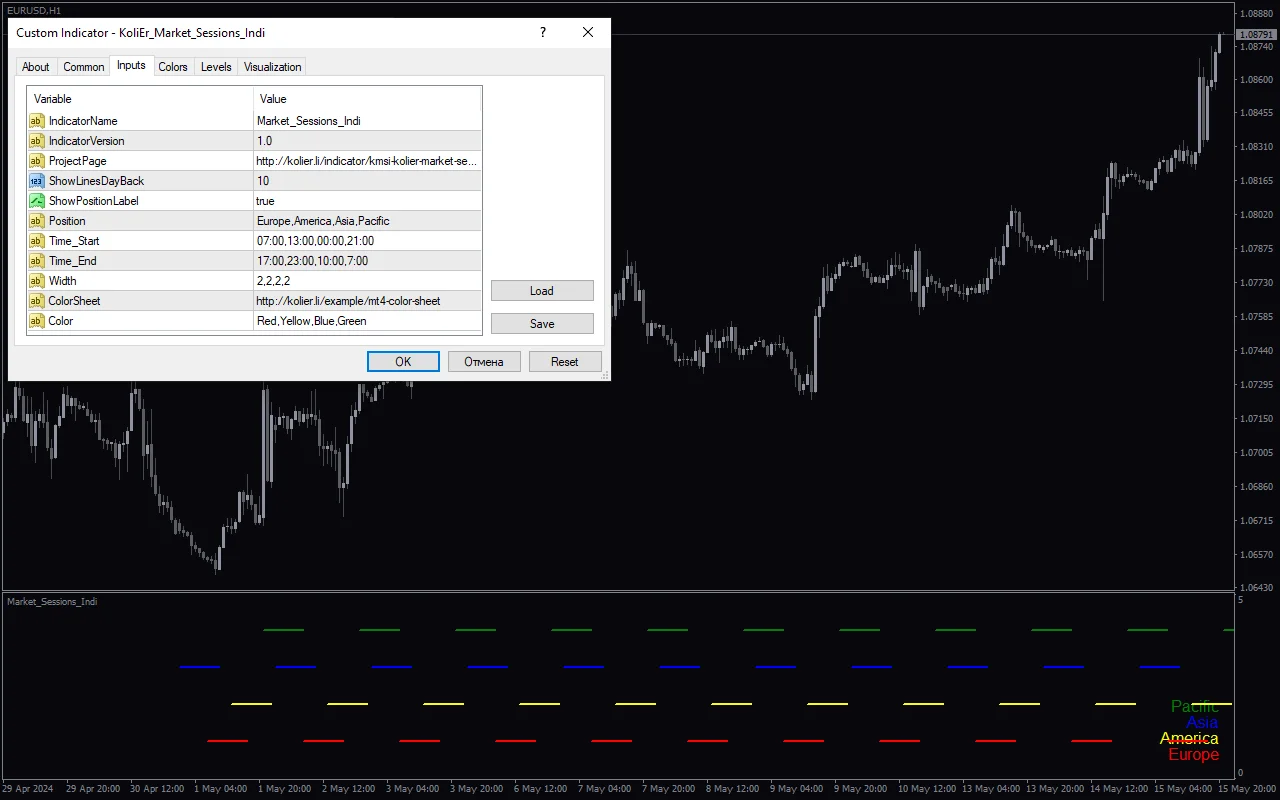
Task: Click the ab icon for Time_Start variable
Action: [x=36, y=241]
